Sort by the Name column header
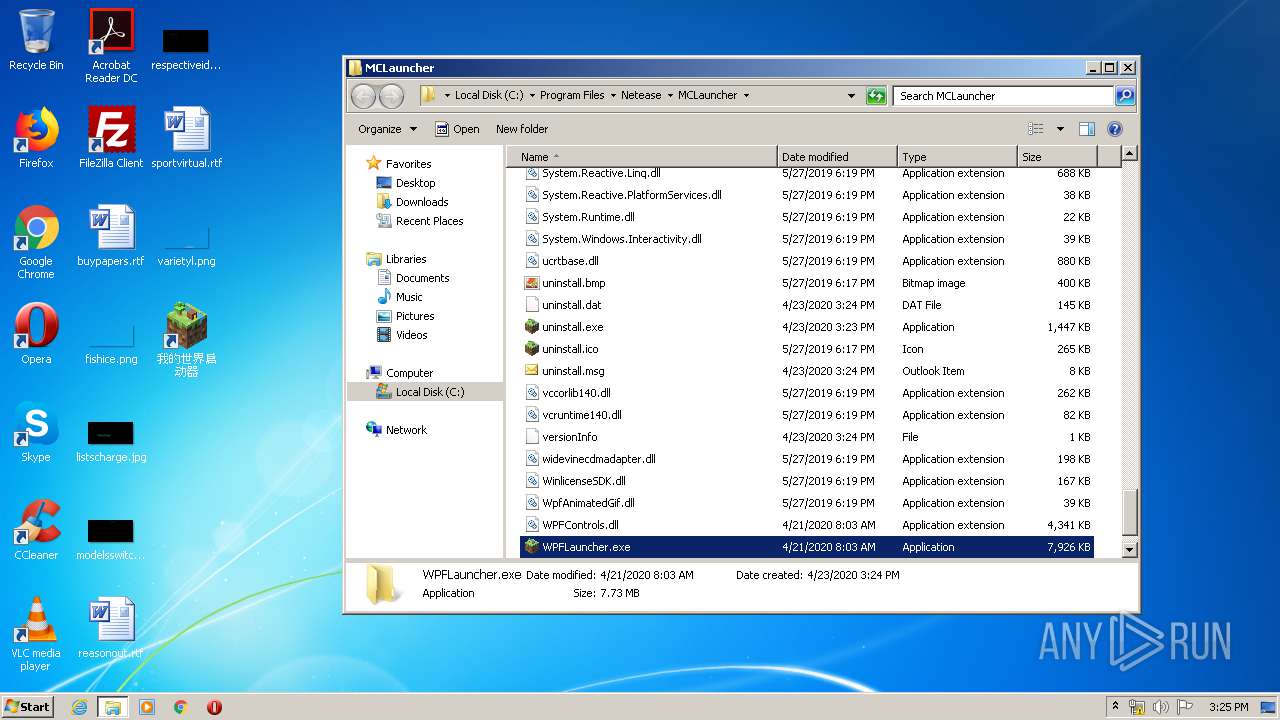Image resolution: width=1280 pixels, height=720 pixels. point(641,157)
